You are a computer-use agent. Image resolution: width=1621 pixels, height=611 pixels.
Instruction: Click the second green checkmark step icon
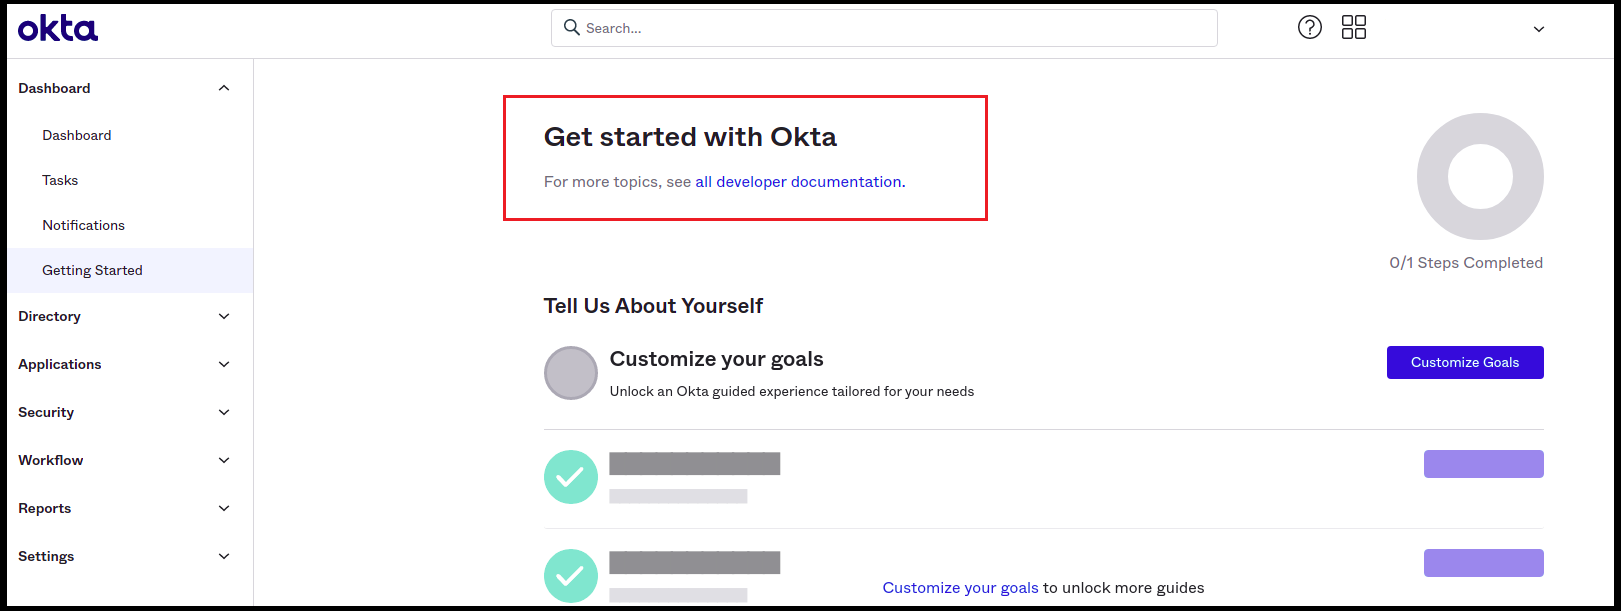click(570, 576)
